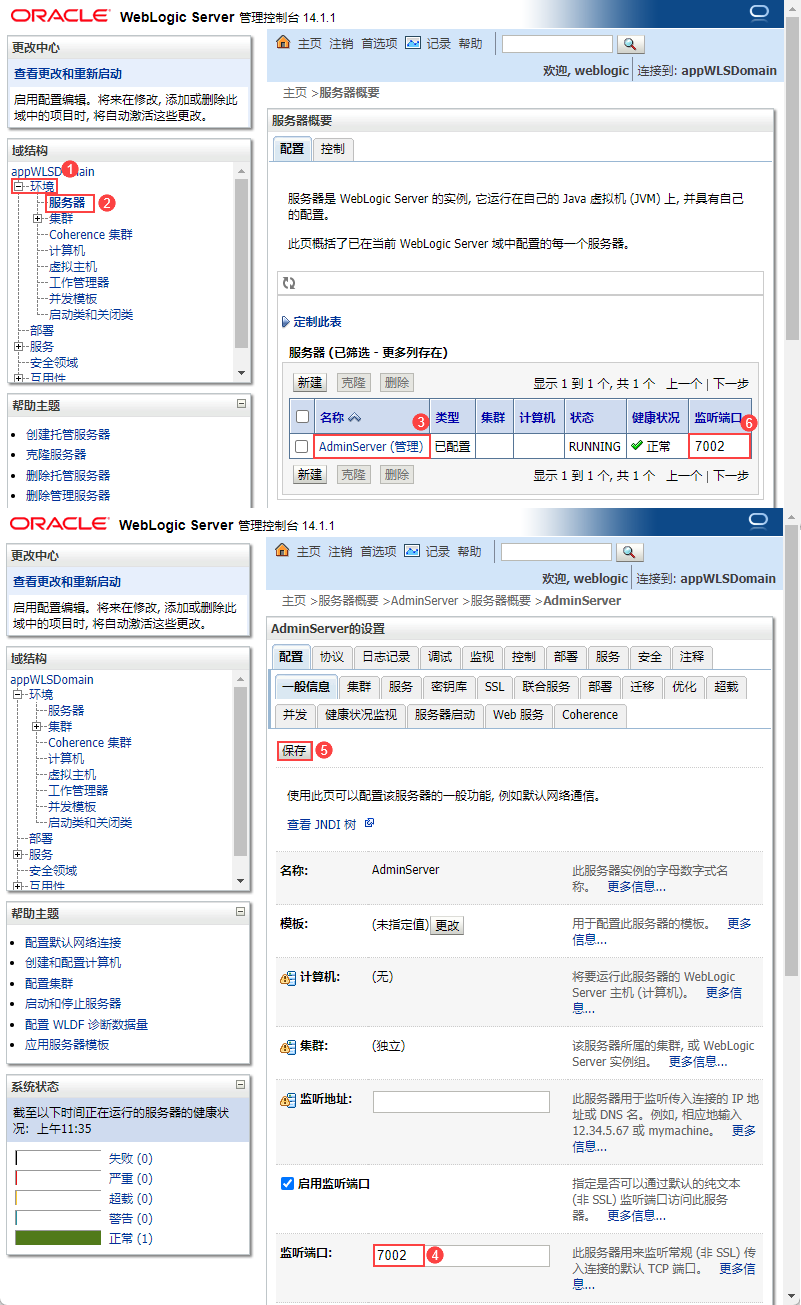Expand 集群 node in upper domain tree
Image resolution: width=801 pixels, height=1305 pixels.
pyautogui.click(x=37, y=218)
